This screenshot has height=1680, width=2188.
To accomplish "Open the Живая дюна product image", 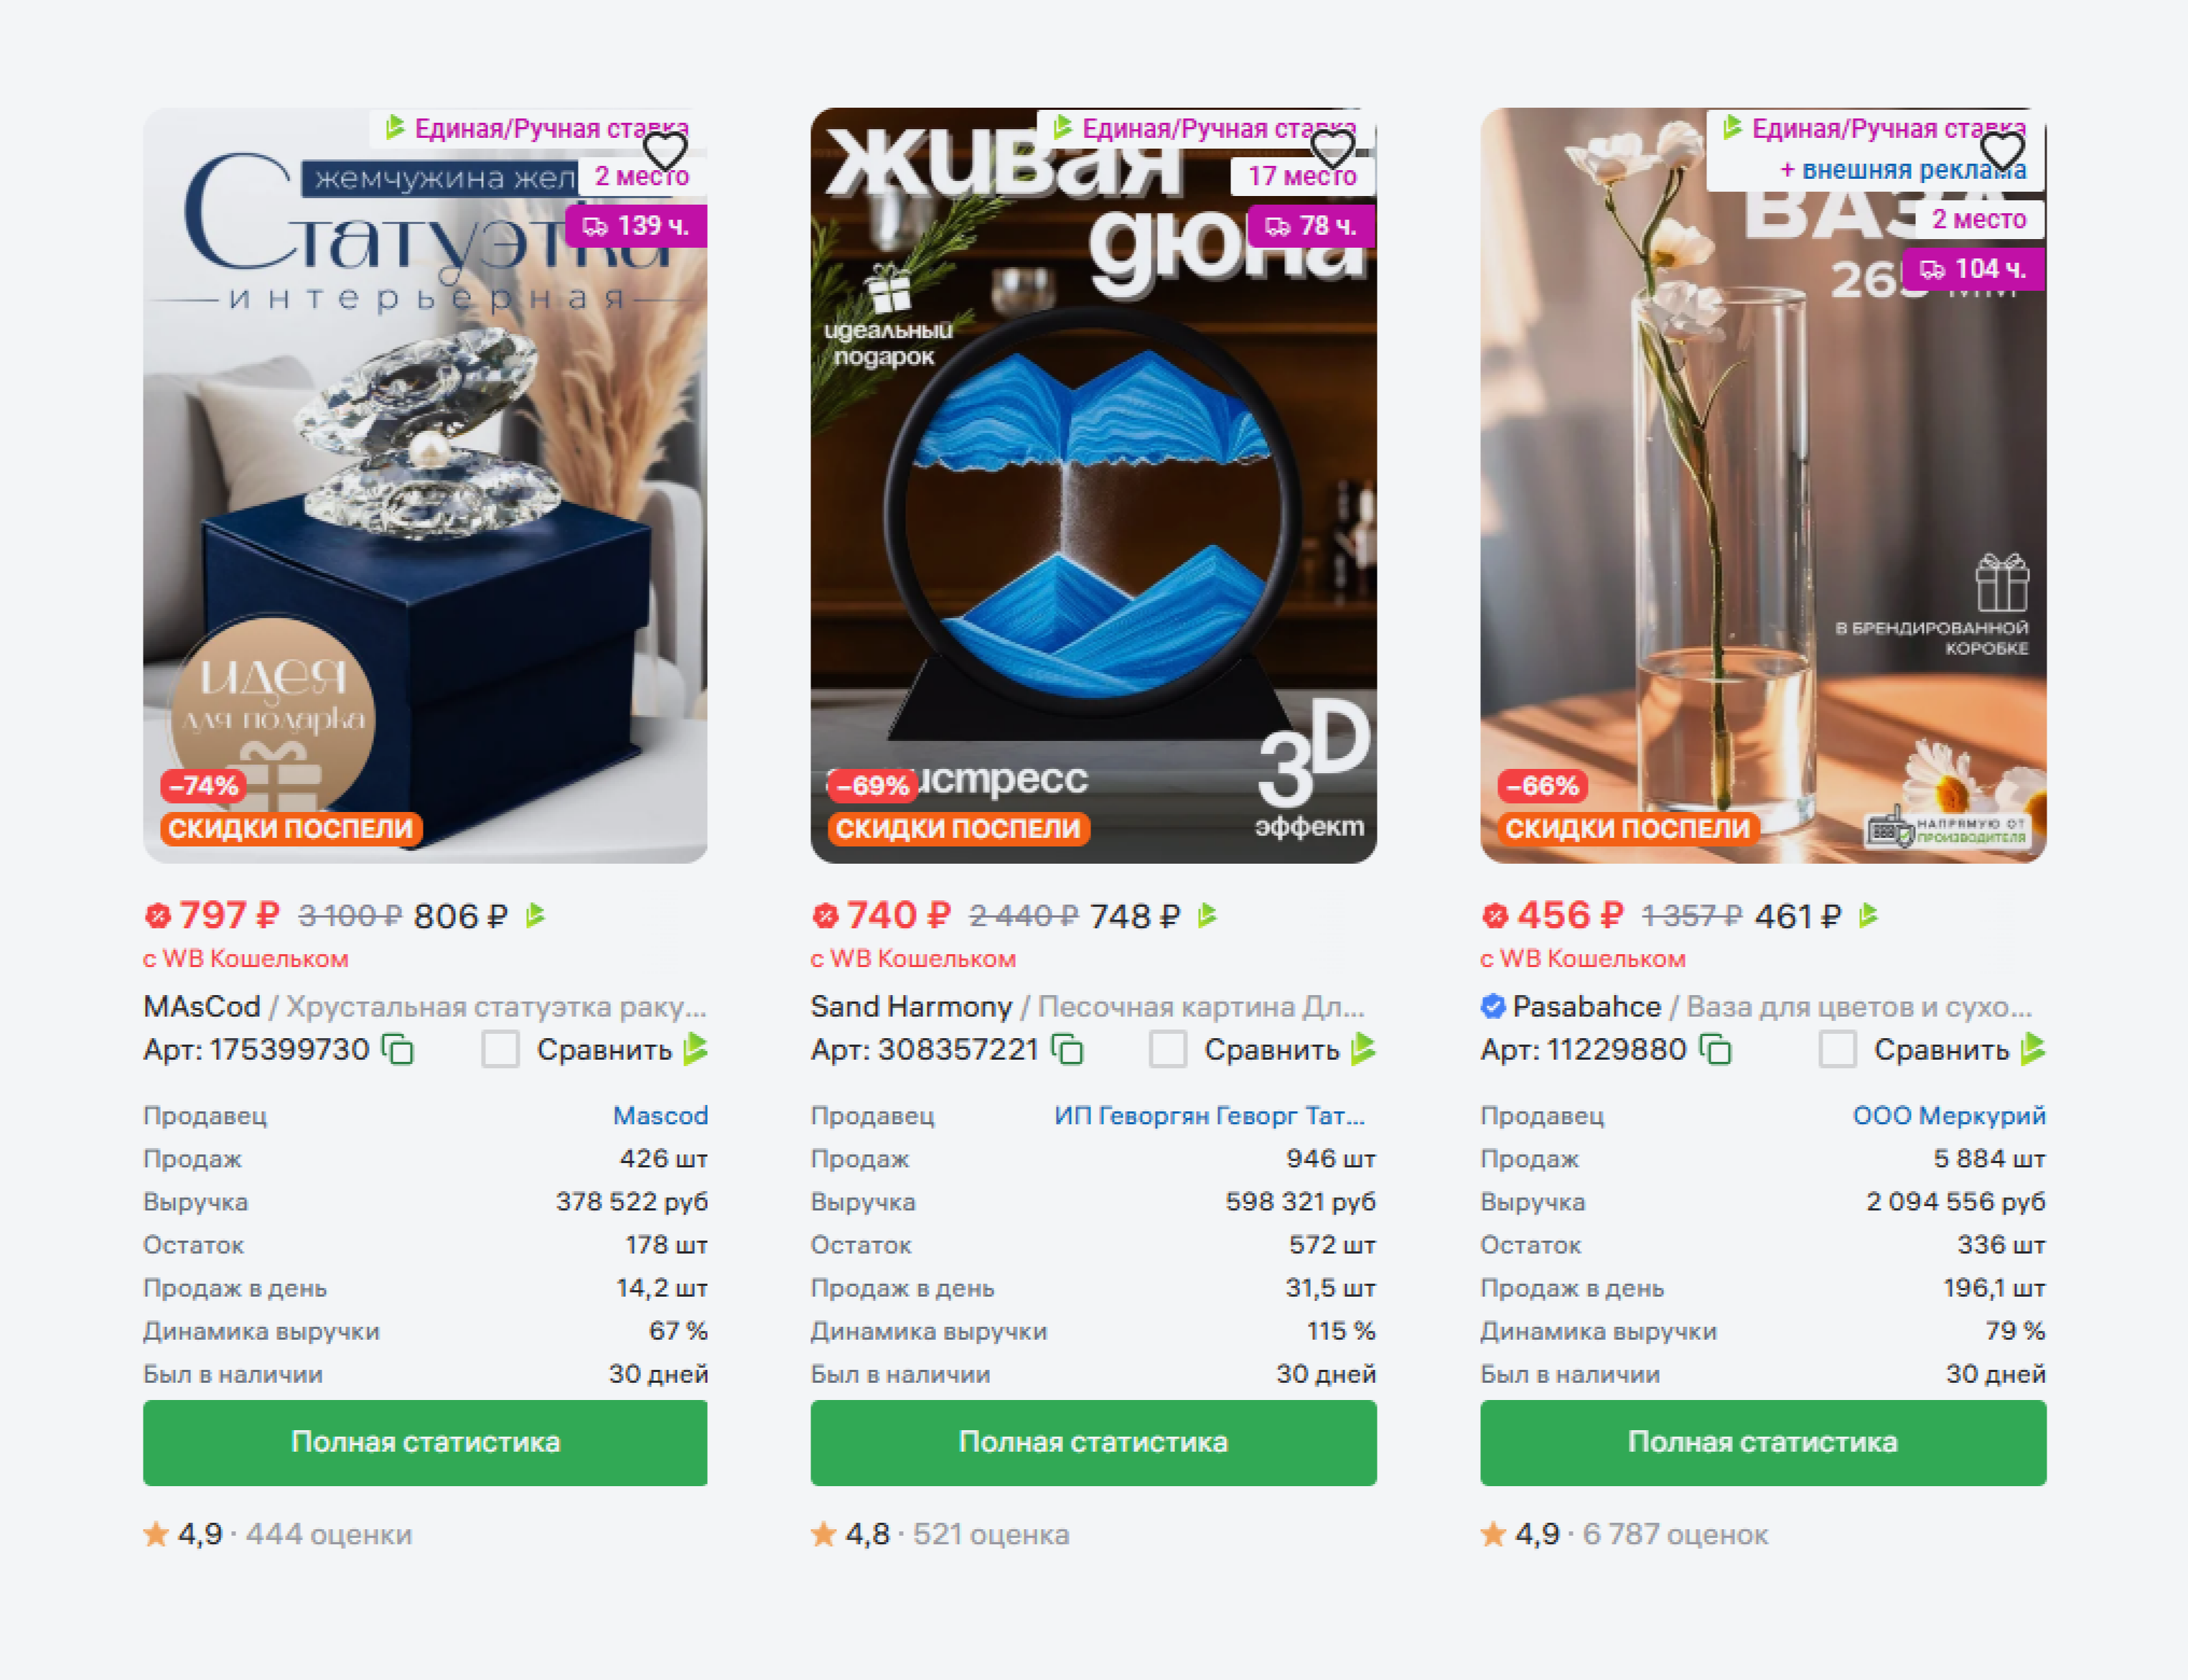I will coord(1093,485).
